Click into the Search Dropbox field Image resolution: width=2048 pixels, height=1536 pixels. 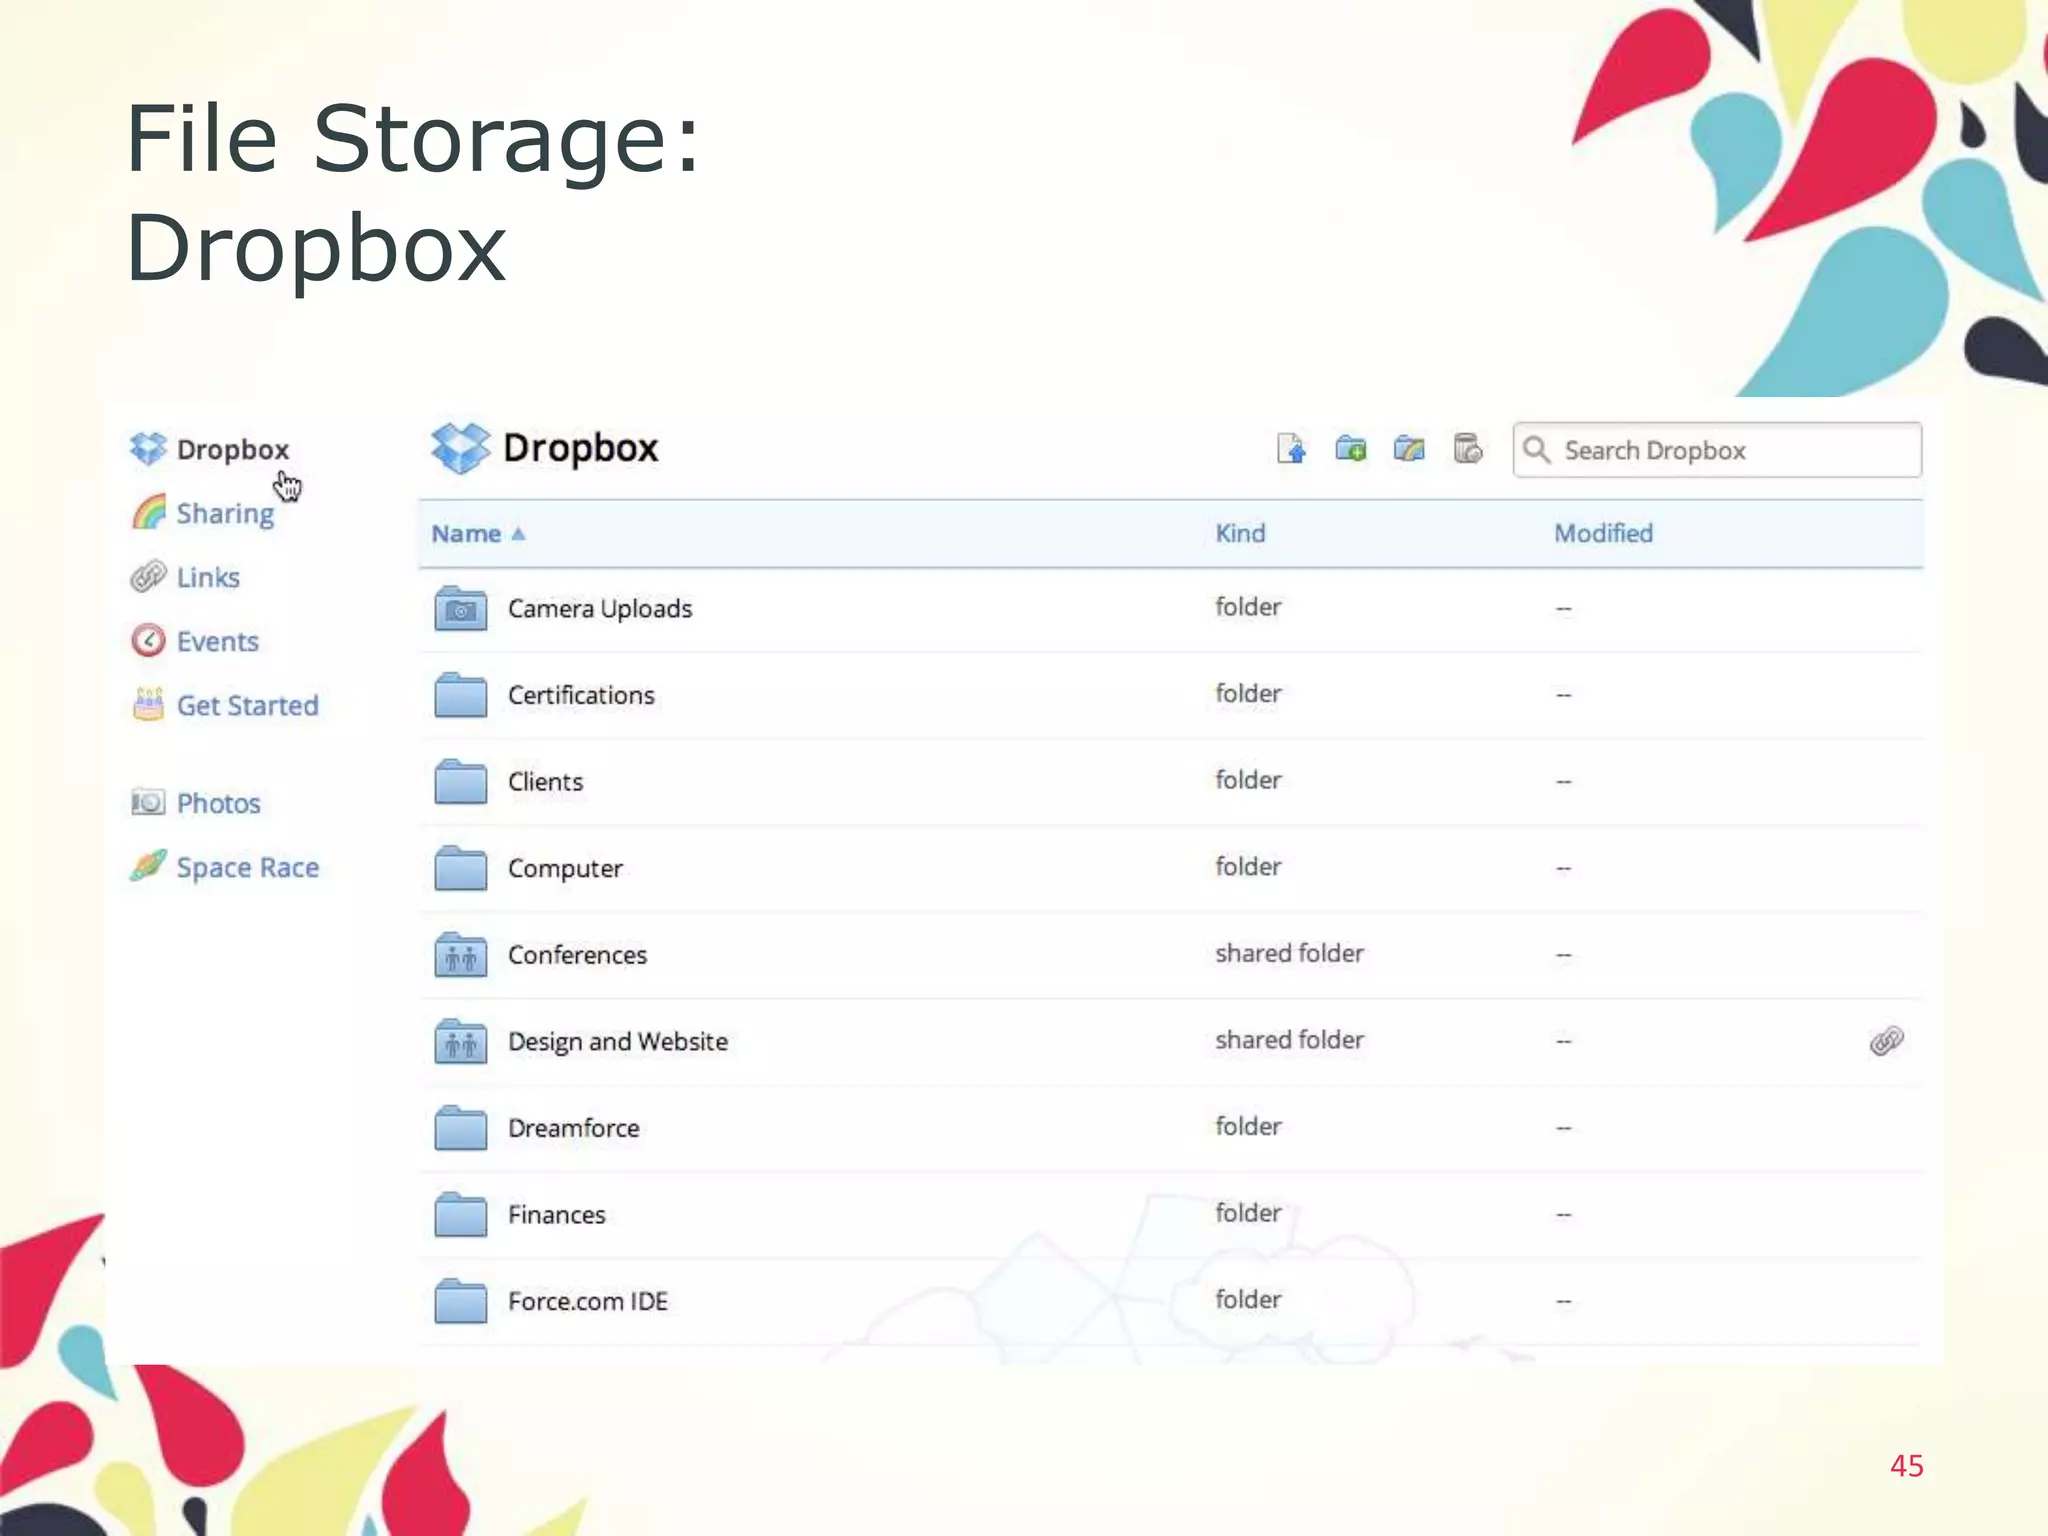(1717, 450)
